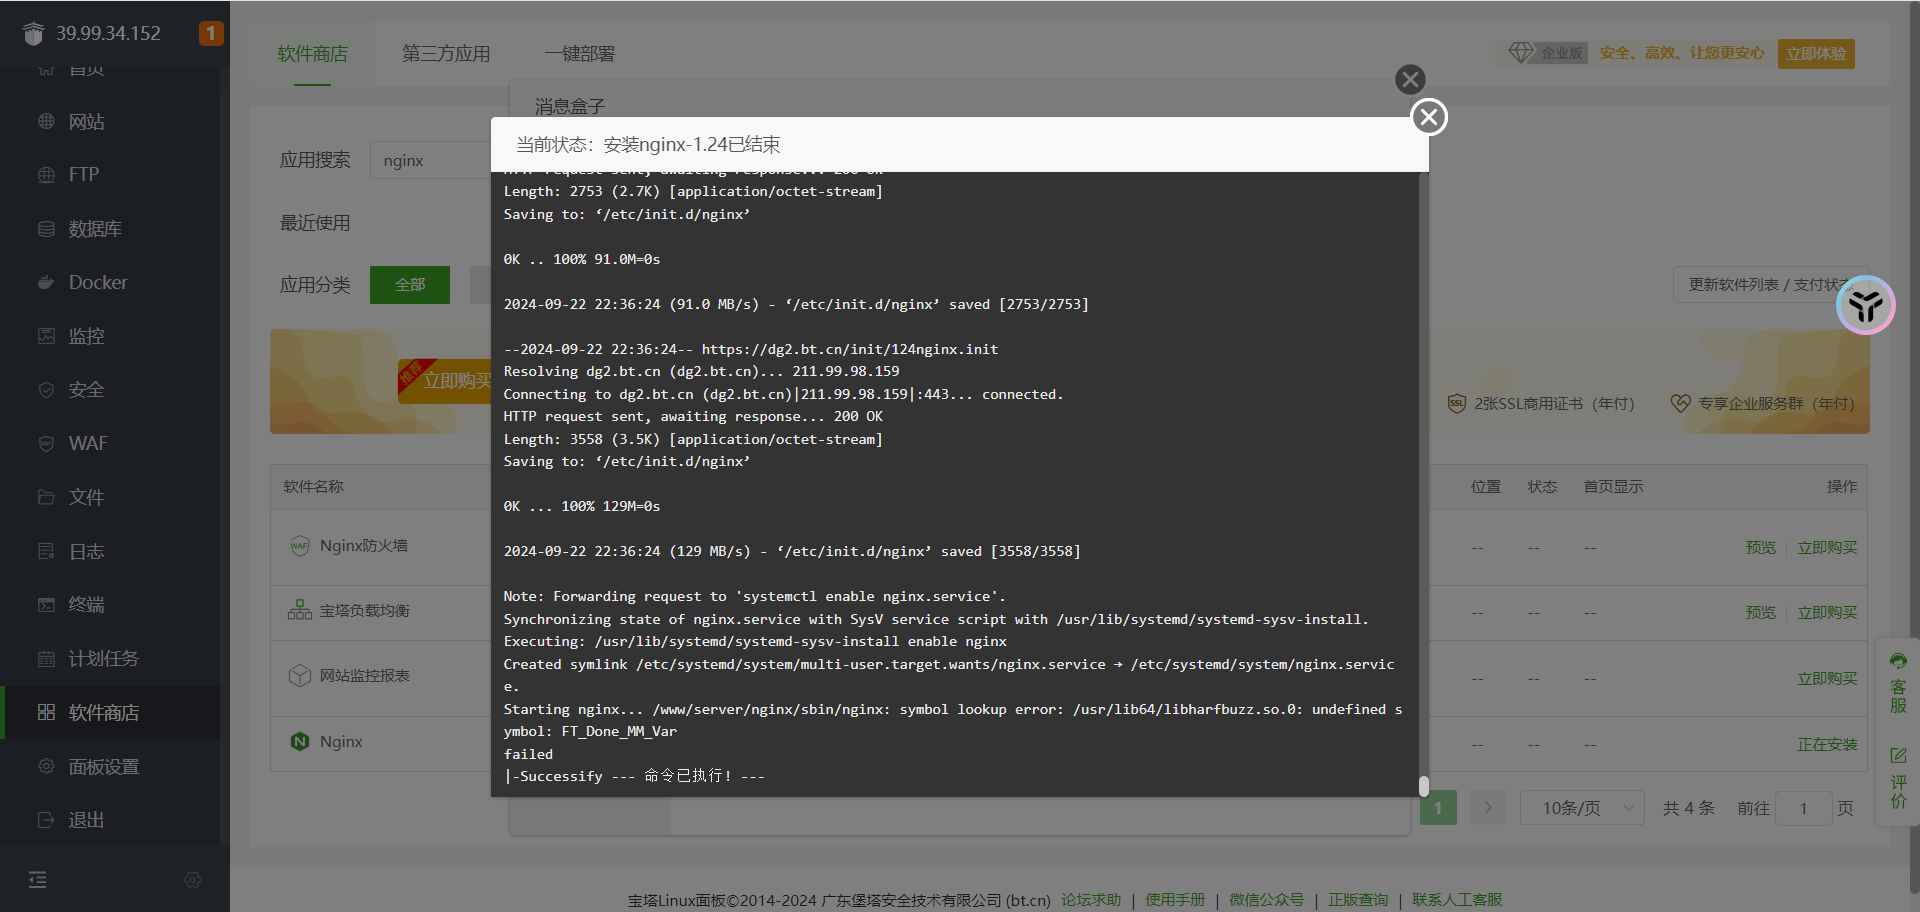This screenshot has height=912, width=1920.
Task: Open the 论坛求助 footer link
Action: (1091, 900)
